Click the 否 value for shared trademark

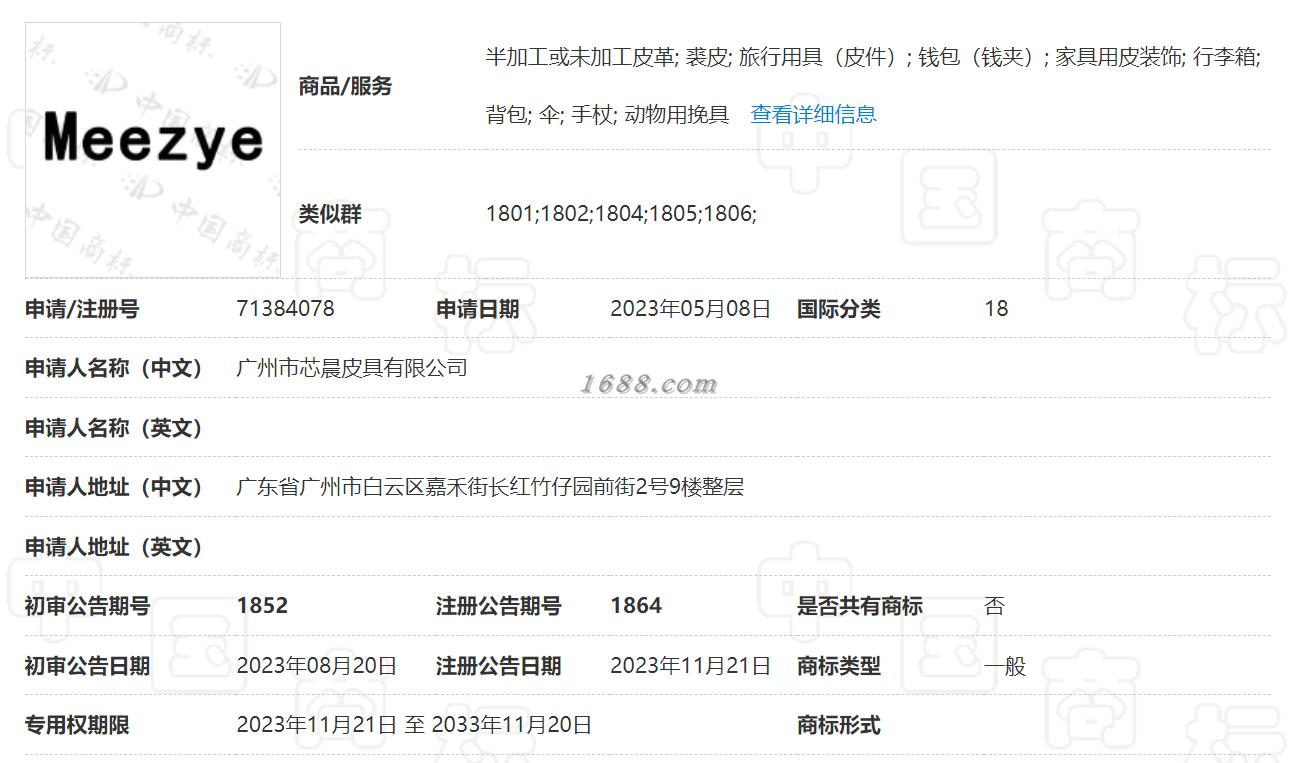point(995,606)
